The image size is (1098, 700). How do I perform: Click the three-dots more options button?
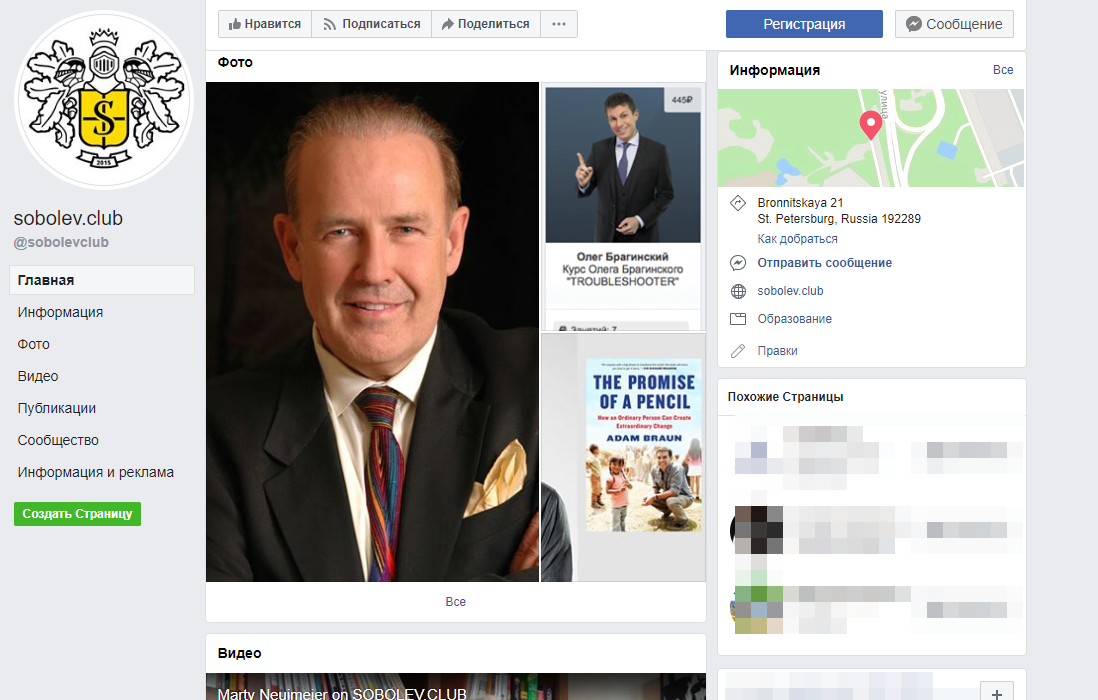[x=559, y=24]
